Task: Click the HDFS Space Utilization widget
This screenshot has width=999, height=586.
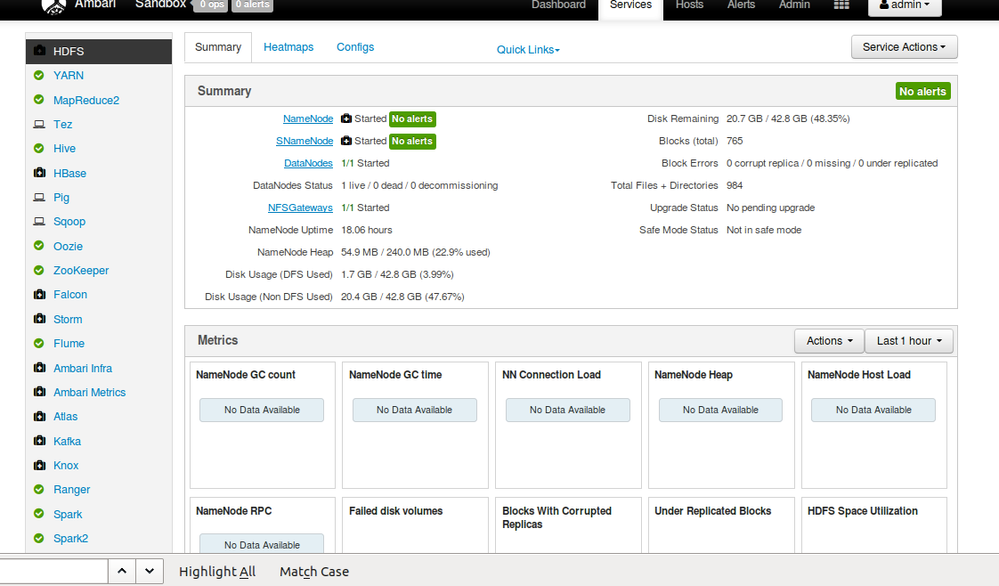Action: (x=874, y=525)
